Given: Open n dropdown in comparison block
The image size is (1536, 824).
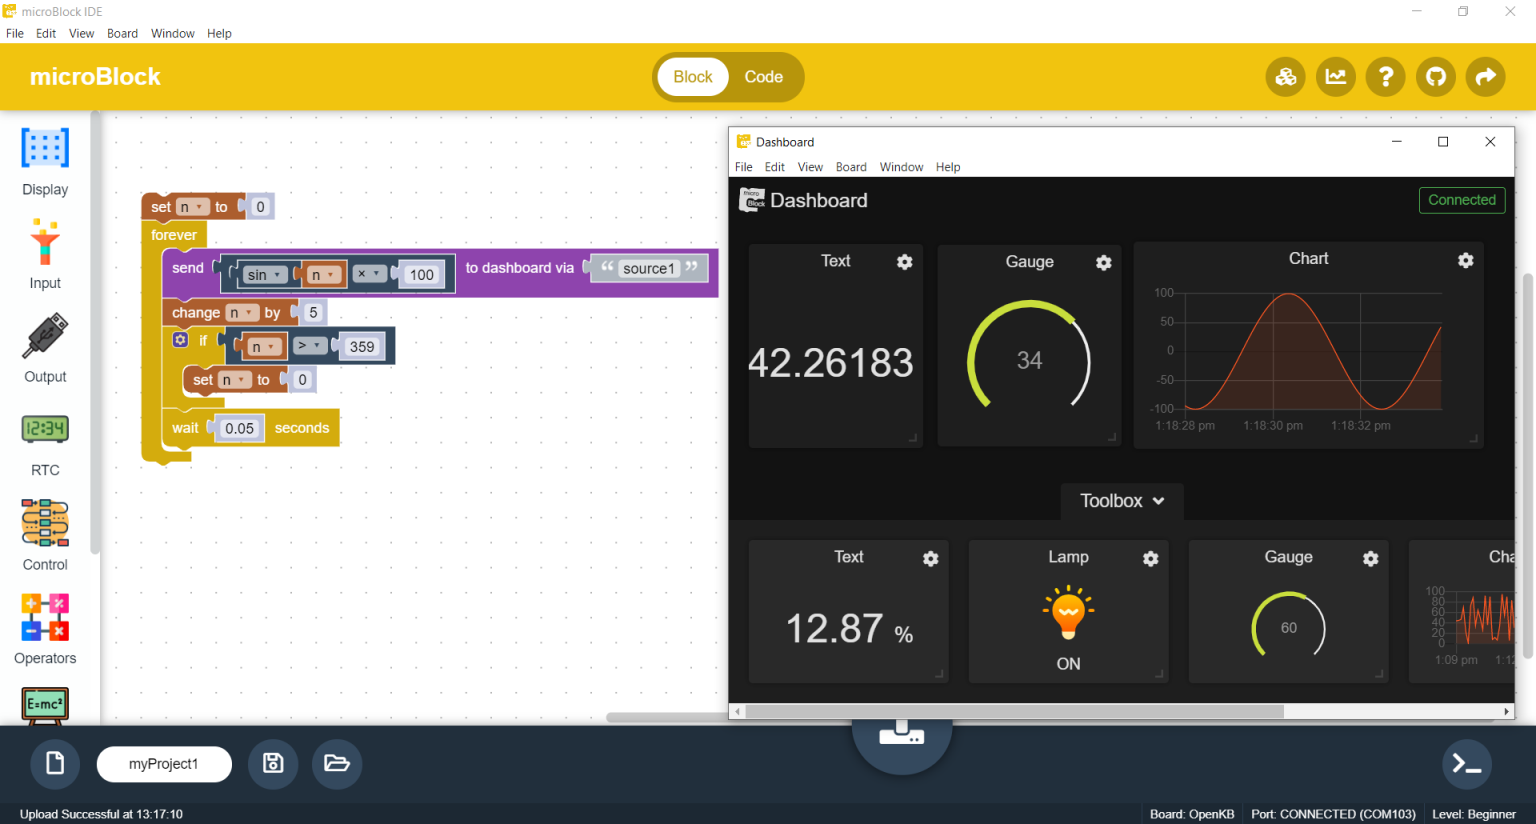Looking at the screenshot, I should pyautogui.click(x=264, y=347).
